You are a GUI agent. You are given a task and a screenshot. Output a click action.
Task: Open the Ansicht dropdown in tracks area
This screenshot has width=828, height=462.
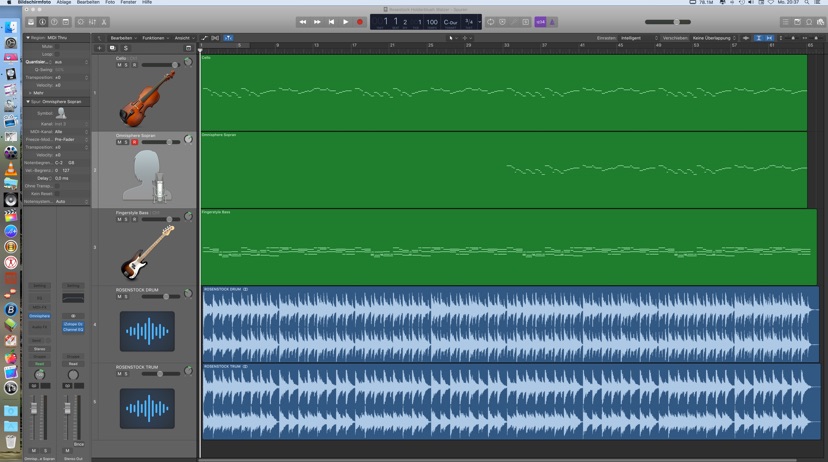pyautogui.click(x=184, y=38)
